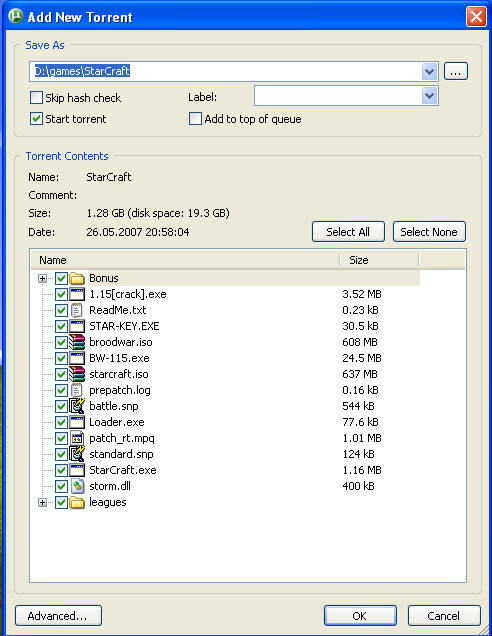Uncheck the standard.snp checkbox

click(x=61, y=454)
